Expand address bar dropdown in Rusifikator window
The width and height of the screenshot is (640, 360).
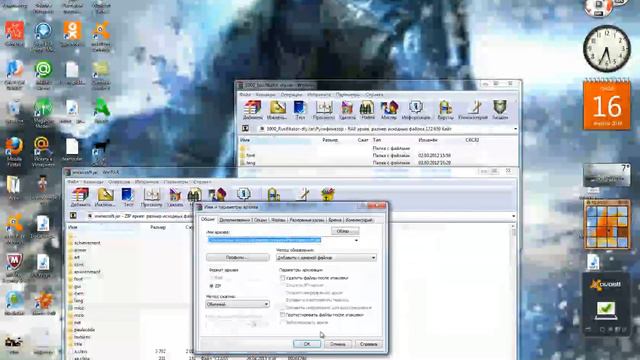click(x=515, y=129)
